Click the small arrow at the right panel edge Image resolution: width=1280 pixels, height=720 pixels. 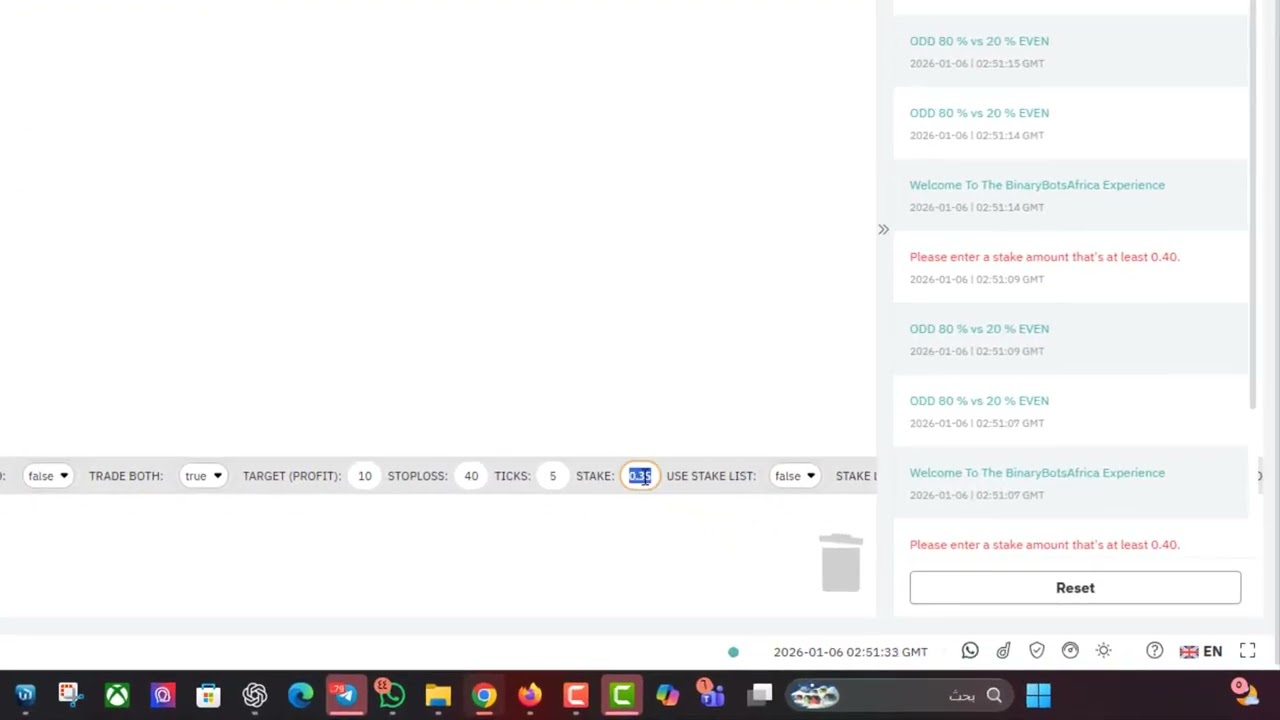[1260, 476]
